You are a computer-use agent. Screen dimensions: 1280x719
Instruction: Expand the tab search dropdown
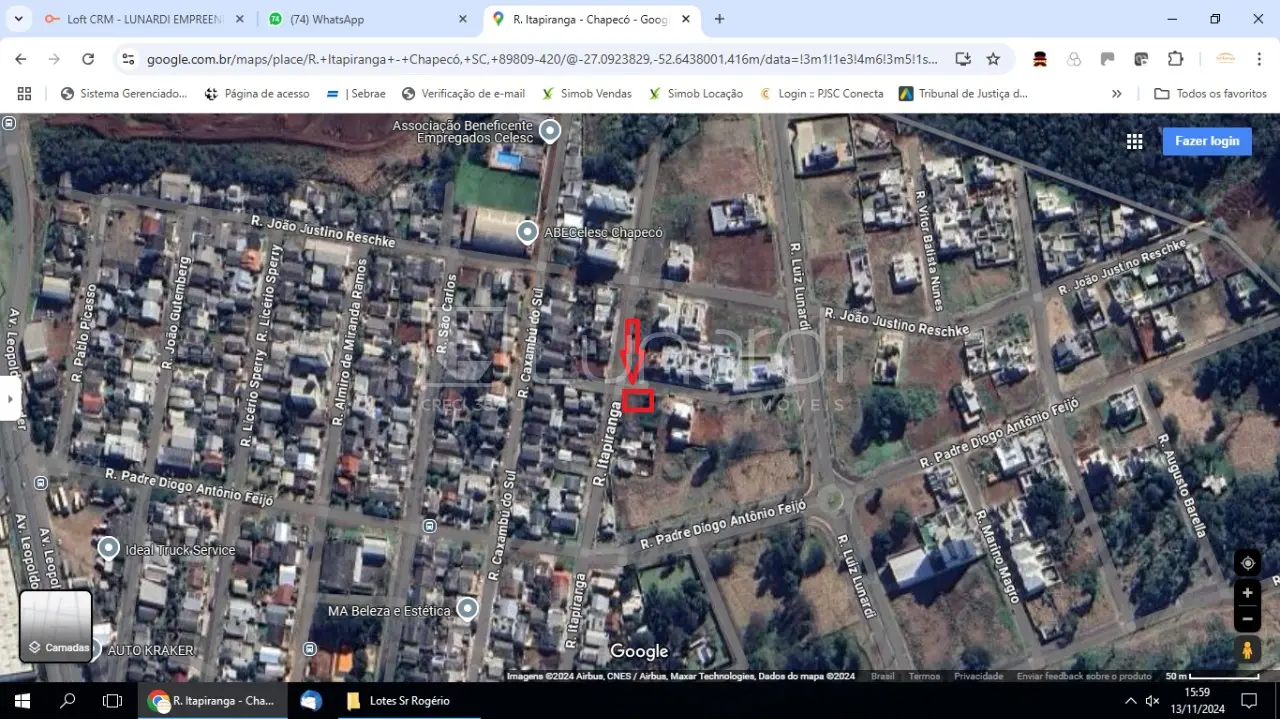click(x=18, y=19)
